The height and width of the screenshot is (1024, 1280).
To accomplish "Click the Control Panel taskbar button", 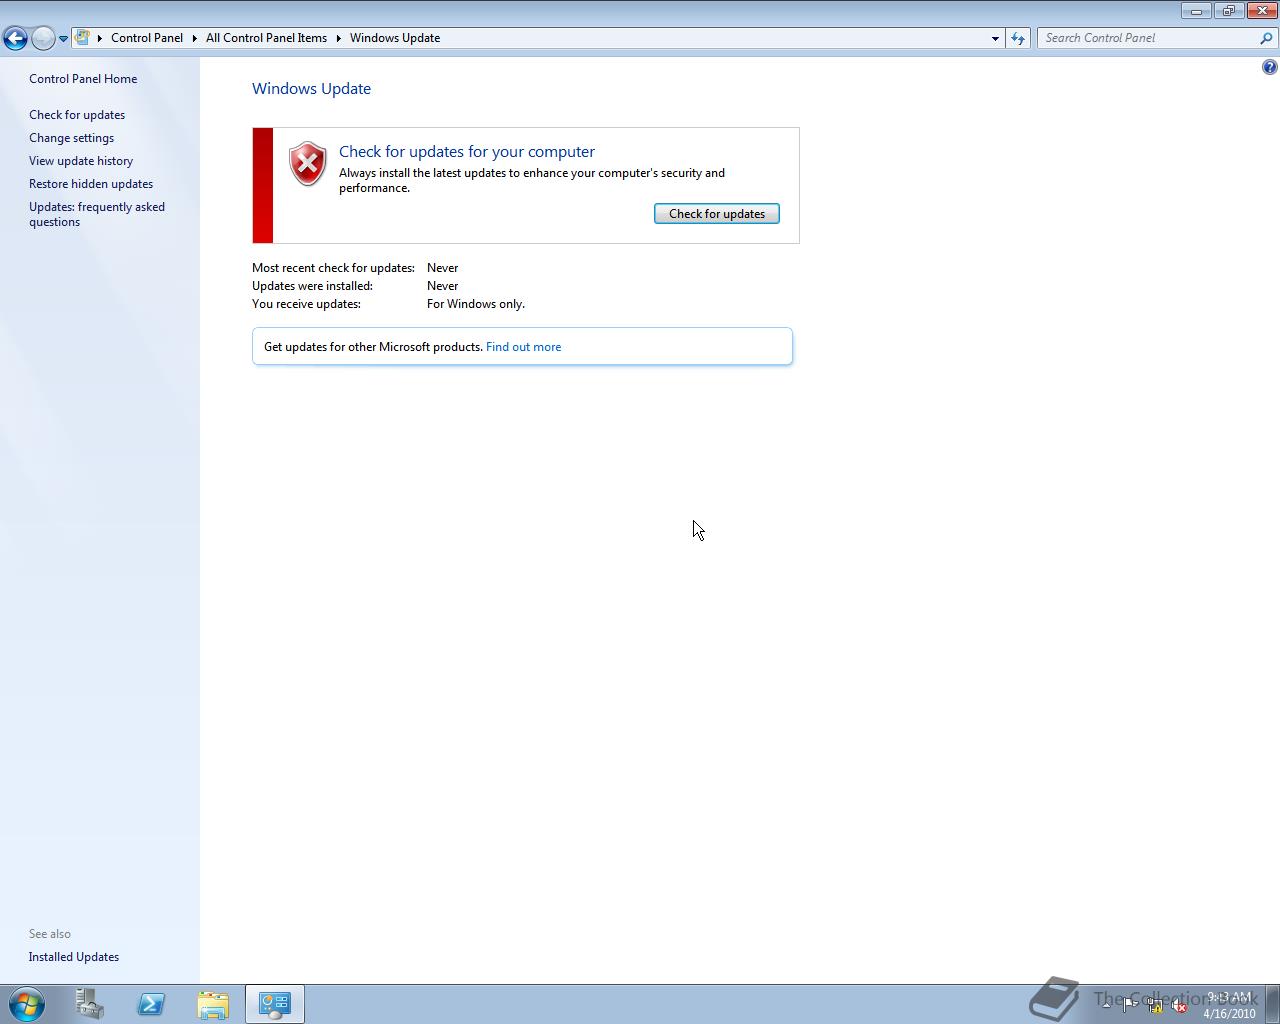I will pyautogui.click(x=275, y=1004).
